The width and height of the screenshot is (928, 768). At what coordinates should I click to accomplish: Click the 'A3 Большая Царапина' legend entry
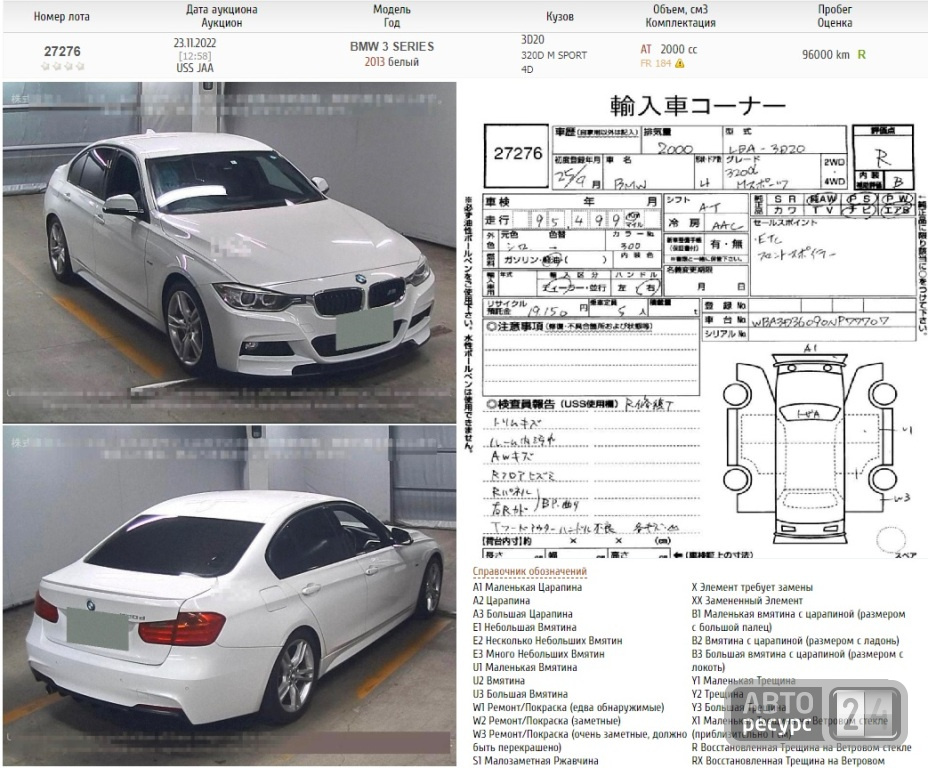[x=522, y=614]
